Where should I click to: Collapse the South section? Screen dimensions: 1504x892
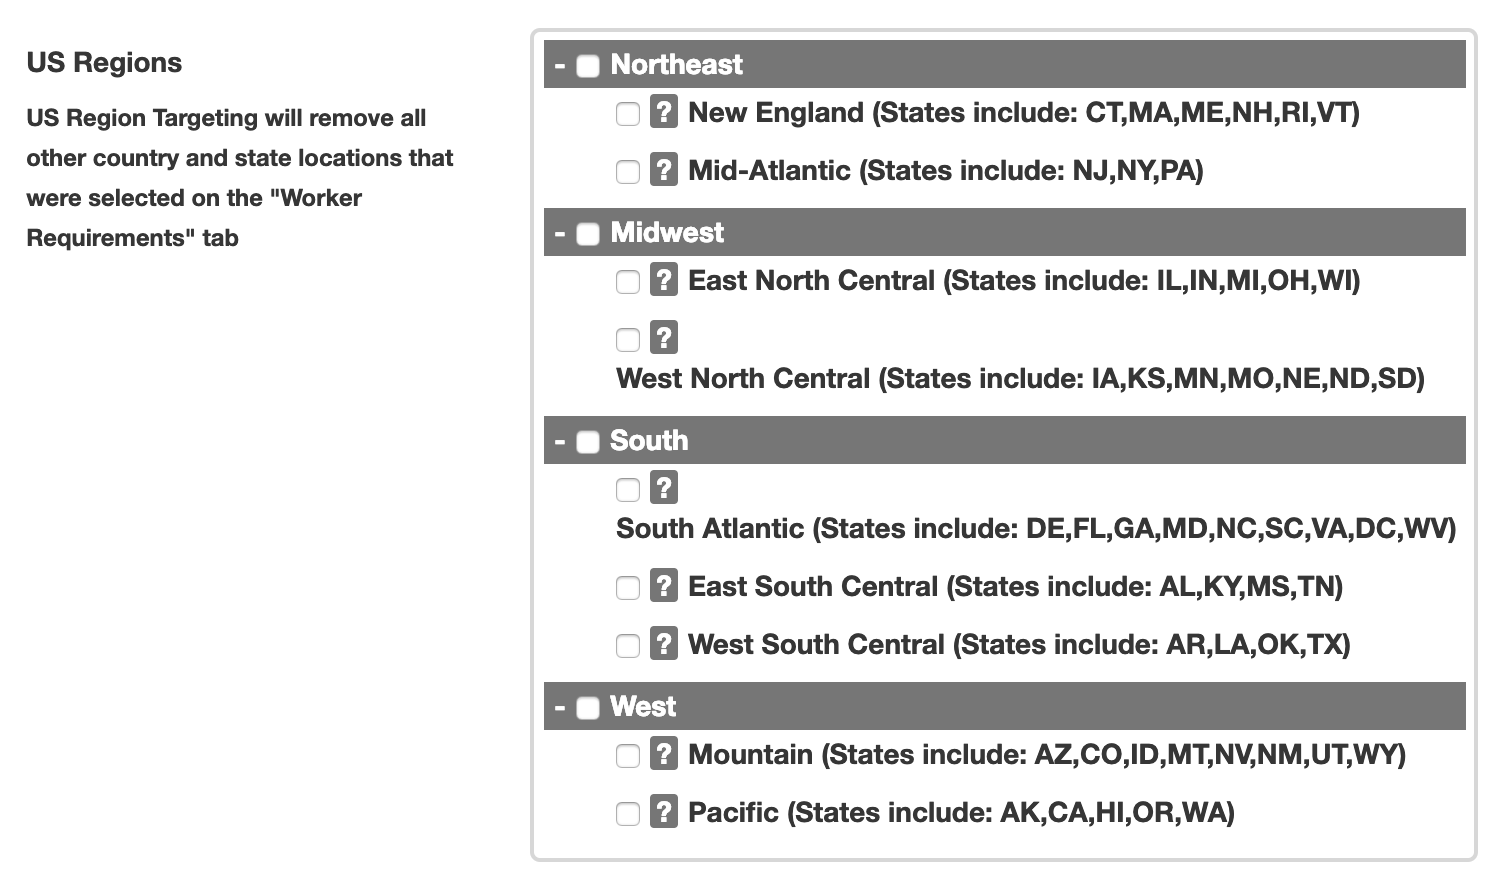(x=560, y=441)
